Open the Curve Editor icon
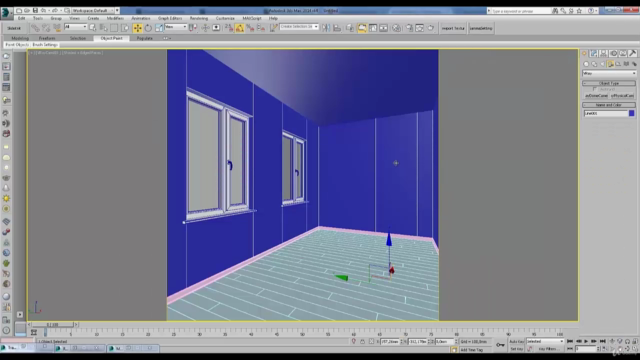Viewport: 640px width, 360px height. click(x=373, y=28)
